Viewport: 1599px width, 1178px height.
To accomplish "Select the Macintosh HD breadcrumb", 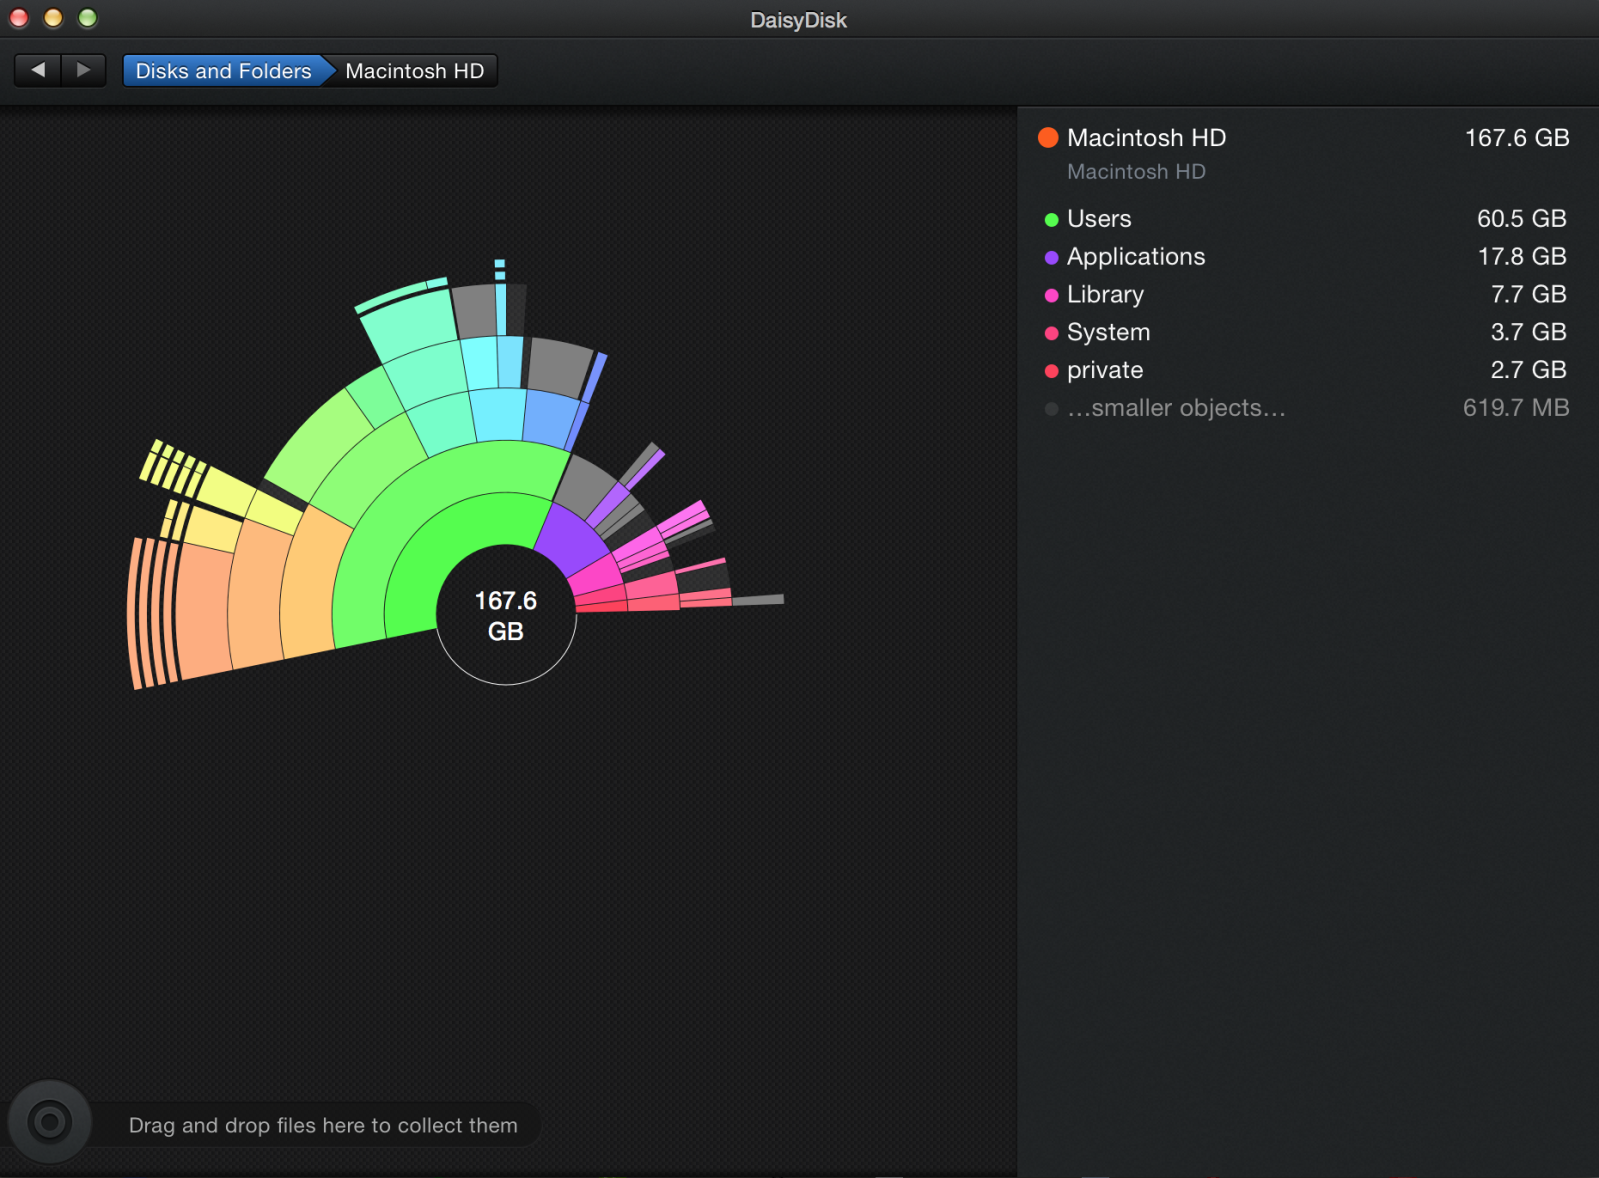I will click(x=414, y=71).
